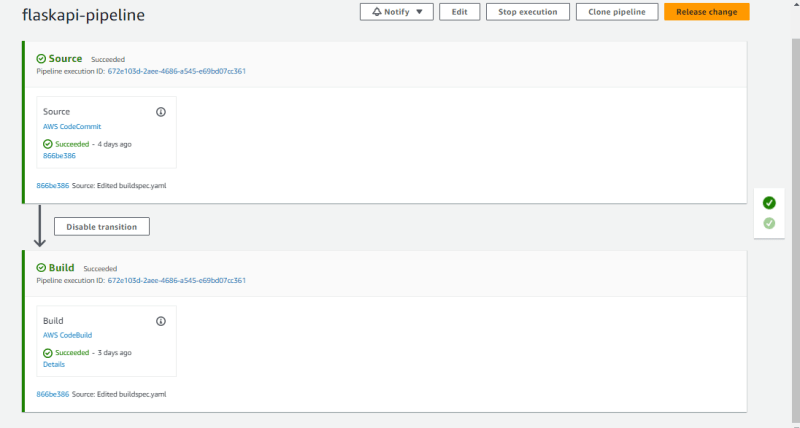This screenshot has height=428, width=800.
Task: Click the Source stage heading text
Action: (x=65, y=59)
